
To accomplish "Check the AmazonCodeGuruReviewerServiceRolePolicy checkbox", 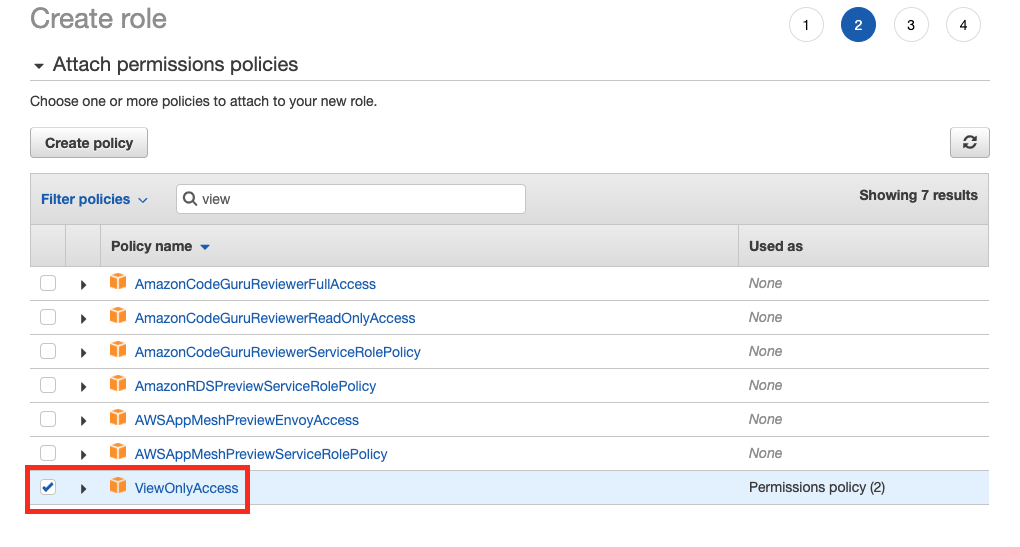I will tap(48, 351).
